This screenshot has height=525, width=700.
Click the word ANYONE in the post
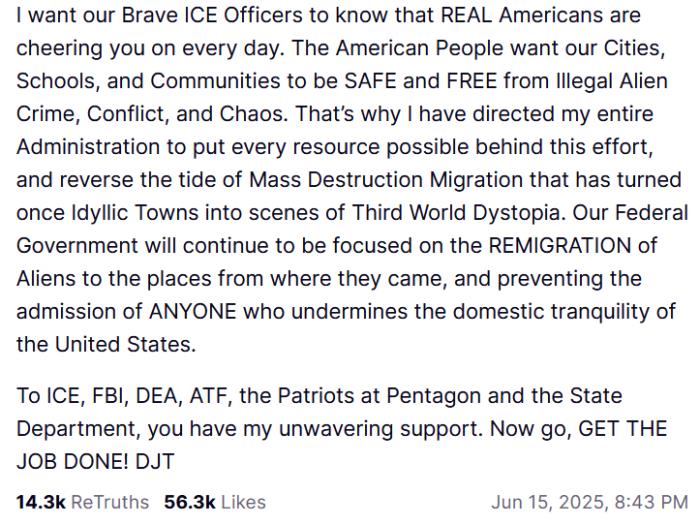click(x=192, y=312)
